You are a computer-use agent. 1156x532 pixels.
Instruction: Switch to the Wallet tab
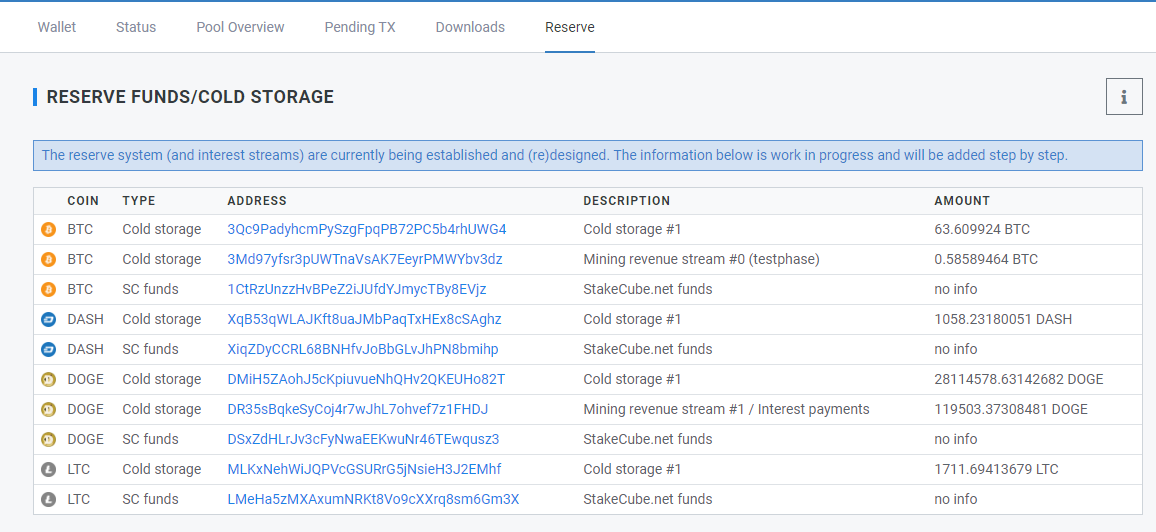pyautogui.click(x=57, y=27)
